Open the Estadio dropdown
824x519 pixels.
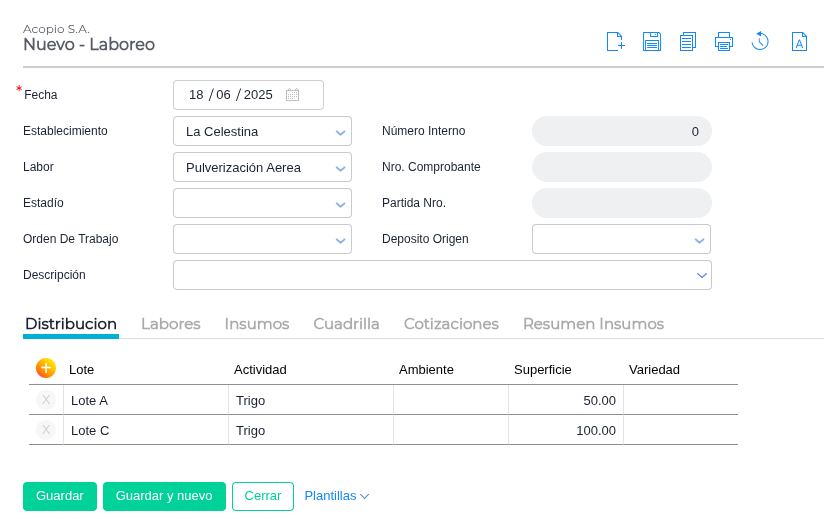pyautogui.click(x=340, y=204)
